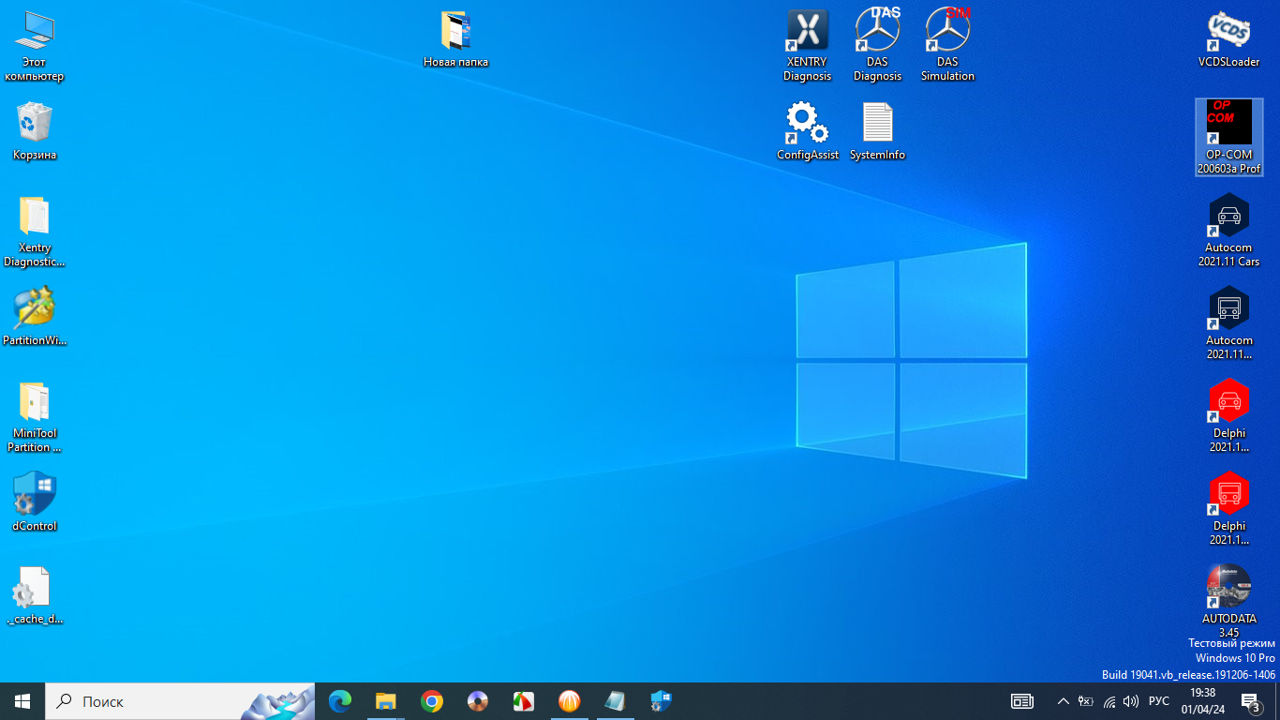1280x720 pixels.
Task: Select the Xentry Diagnostic folder icon
Action: click(34, 231)
